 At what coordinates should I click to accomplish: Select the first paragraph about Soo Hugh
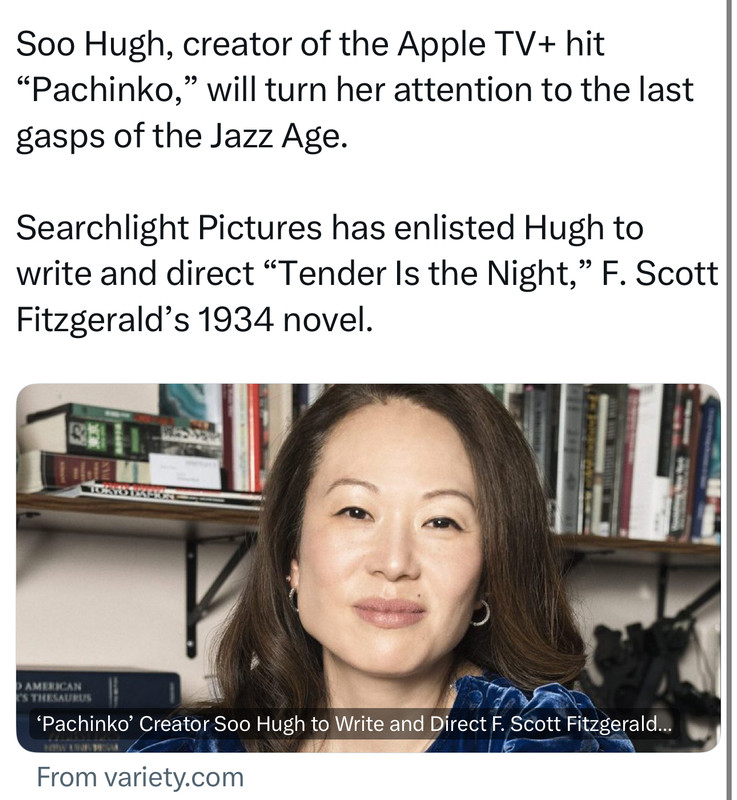click(x=355, y=90)
